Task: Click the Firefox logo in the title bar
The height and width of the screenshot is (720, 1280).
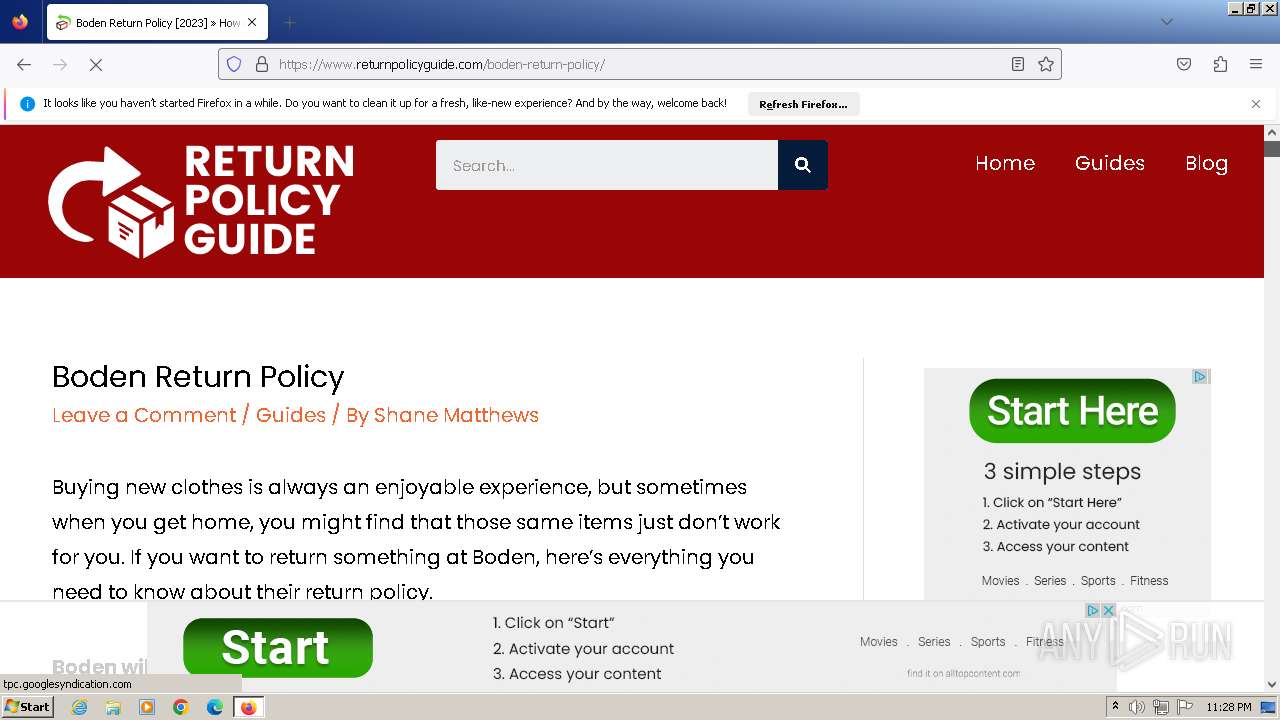Action: tap(20, 22)
